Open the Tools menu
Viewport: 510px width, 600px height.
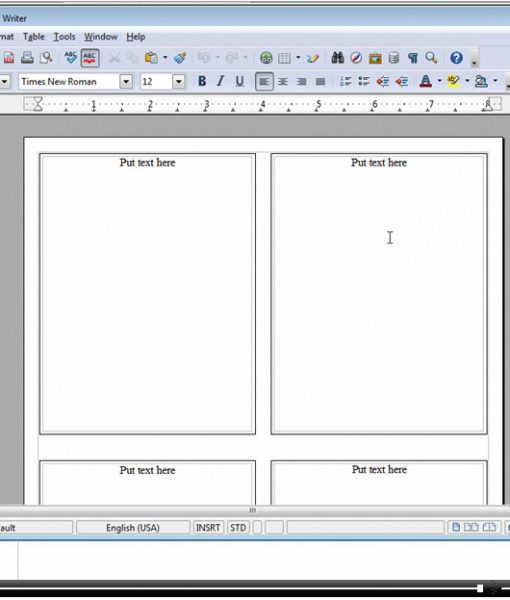(x=64, y=37)
